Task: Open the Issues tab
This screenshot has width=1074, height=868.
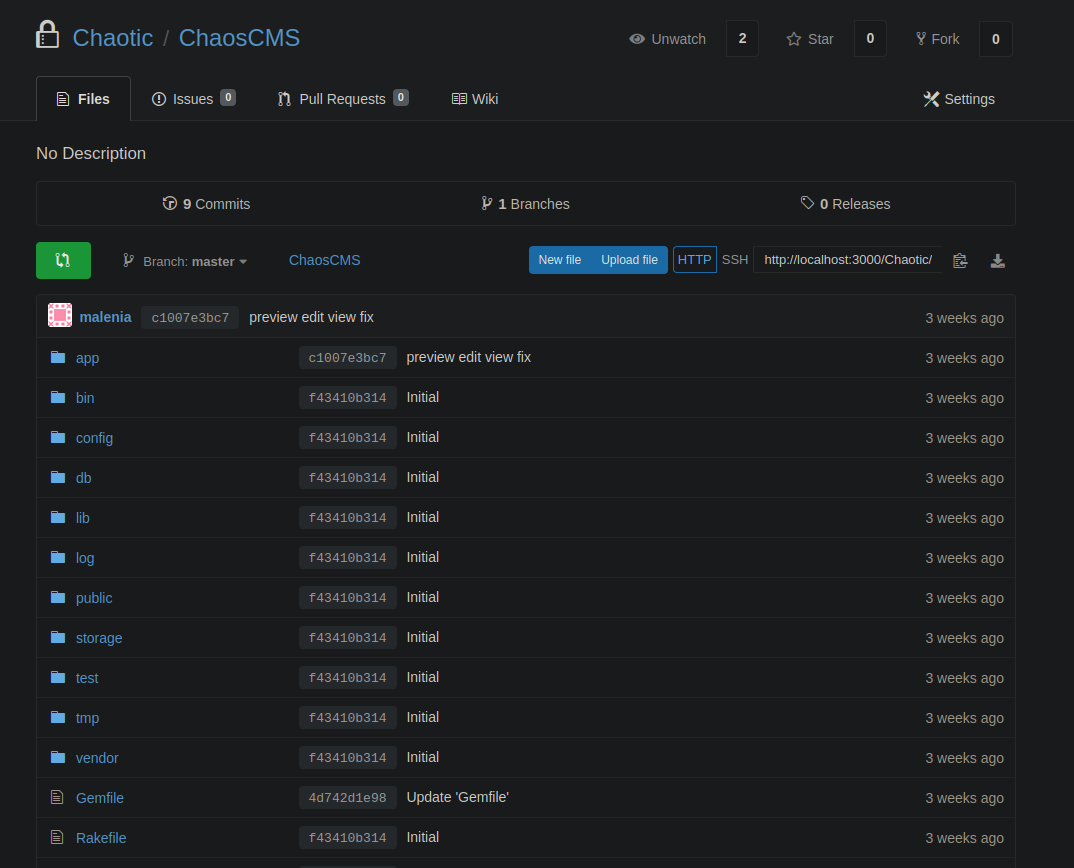Action: tap(194, 99)
